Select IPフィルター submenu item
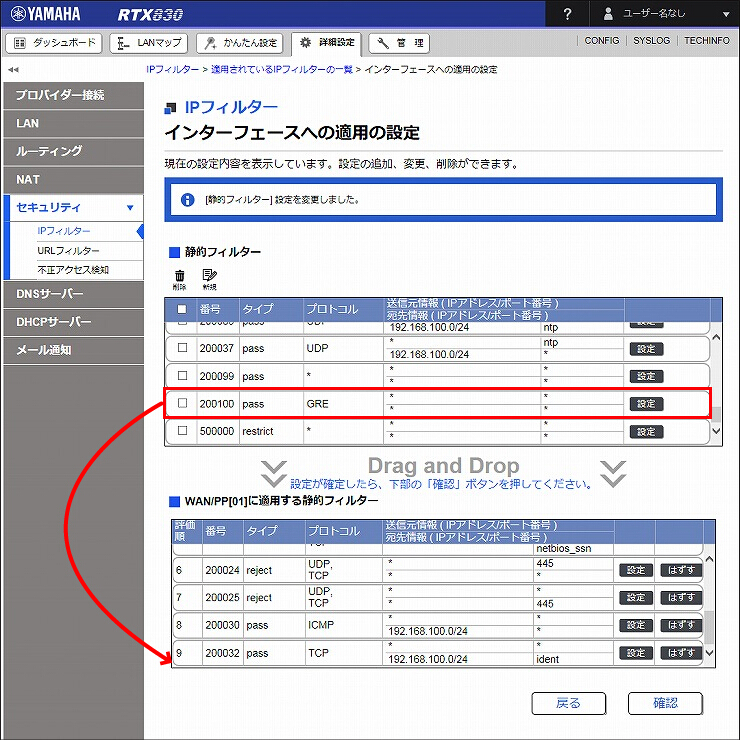Screen dimensions: 740x740 [x=64, y=231]
